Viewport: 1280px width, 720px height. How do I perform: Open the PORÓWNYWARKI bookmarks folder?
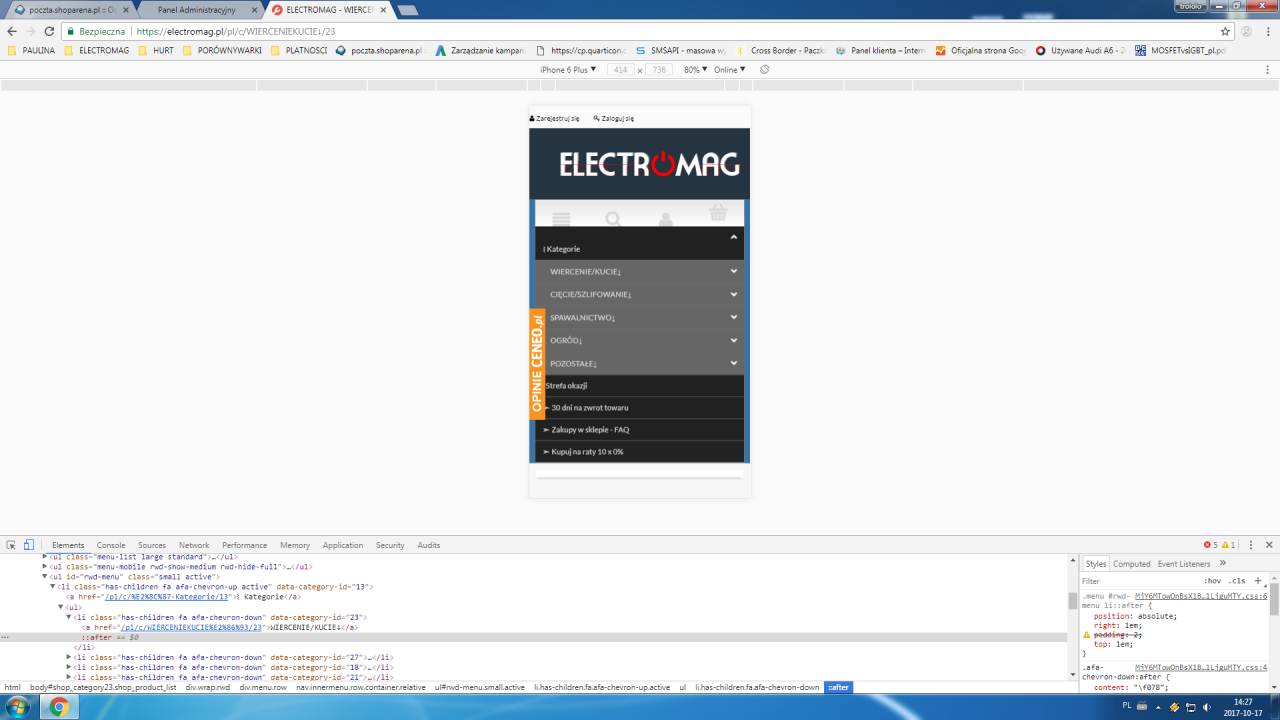(223, 50)
